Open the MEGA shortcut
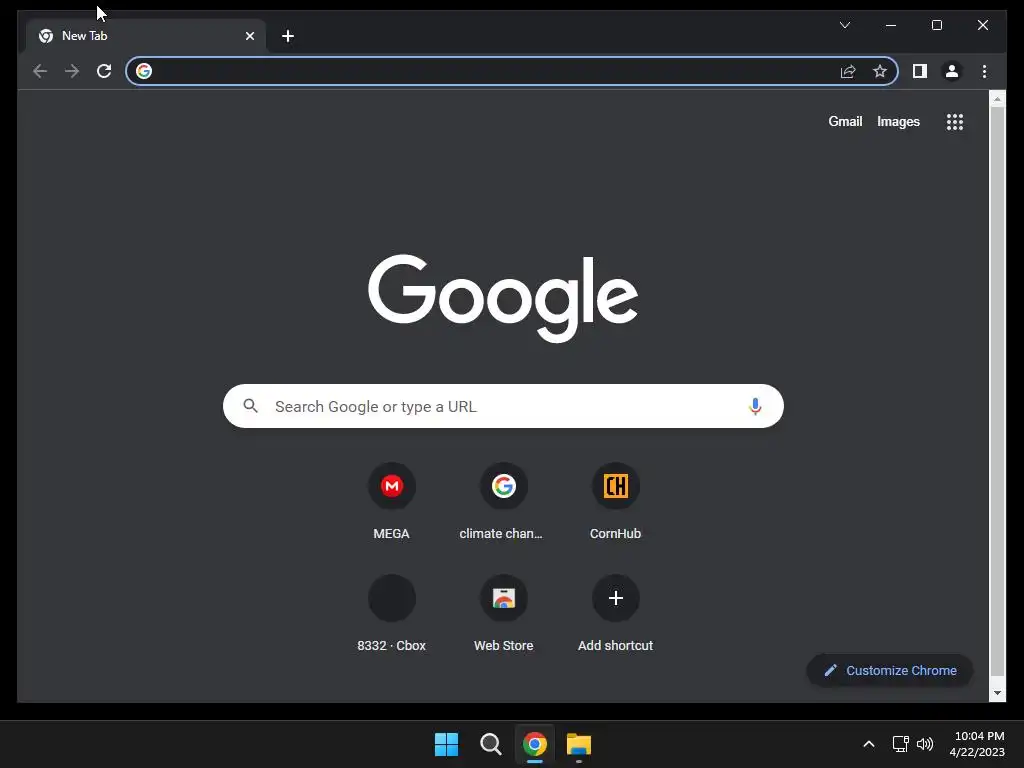1024x768 pixels. point(392,501)
